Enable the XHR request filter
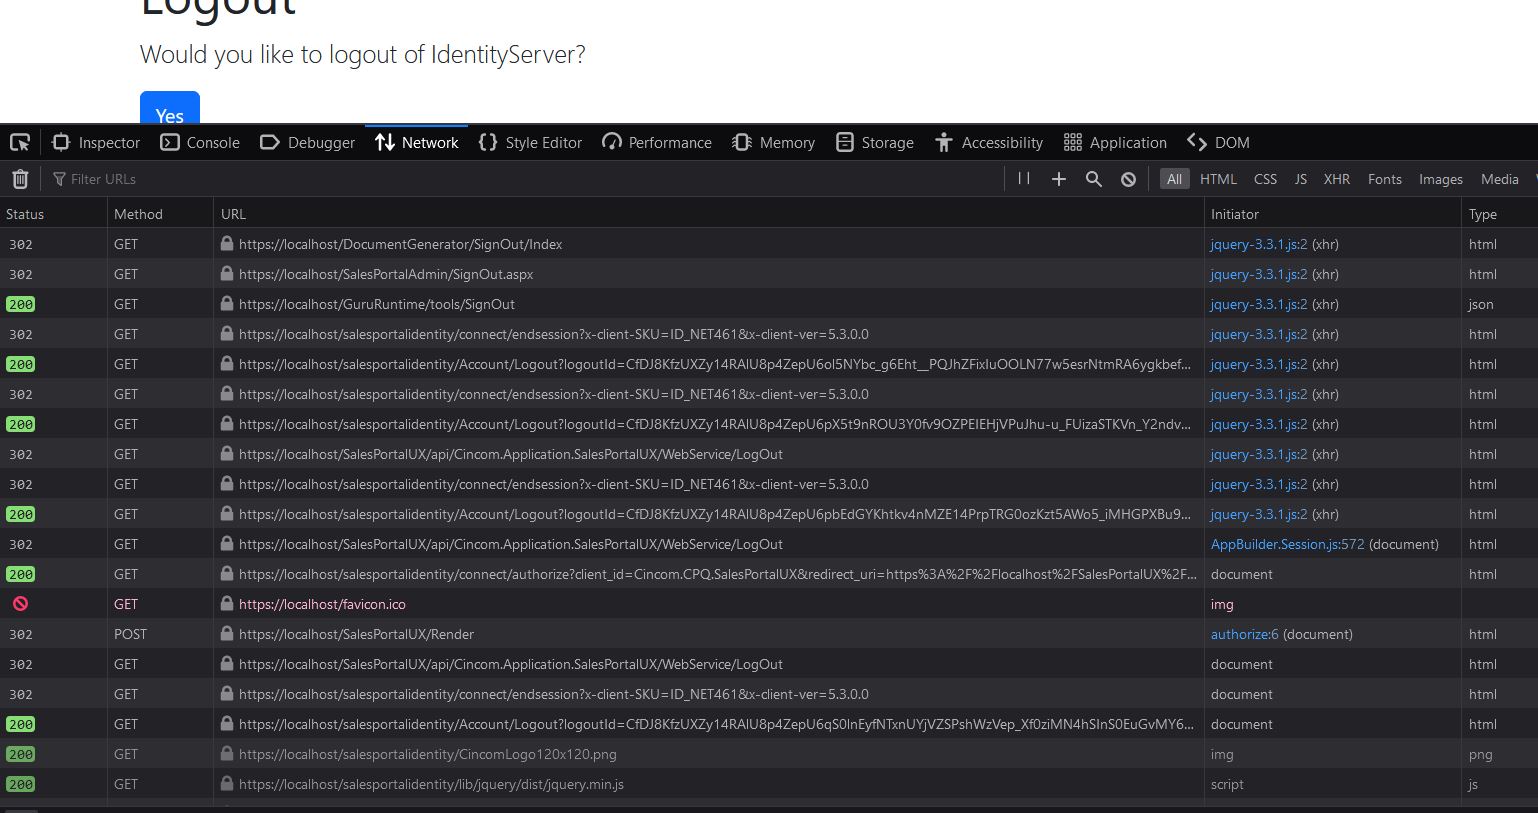 (1337, 179)
